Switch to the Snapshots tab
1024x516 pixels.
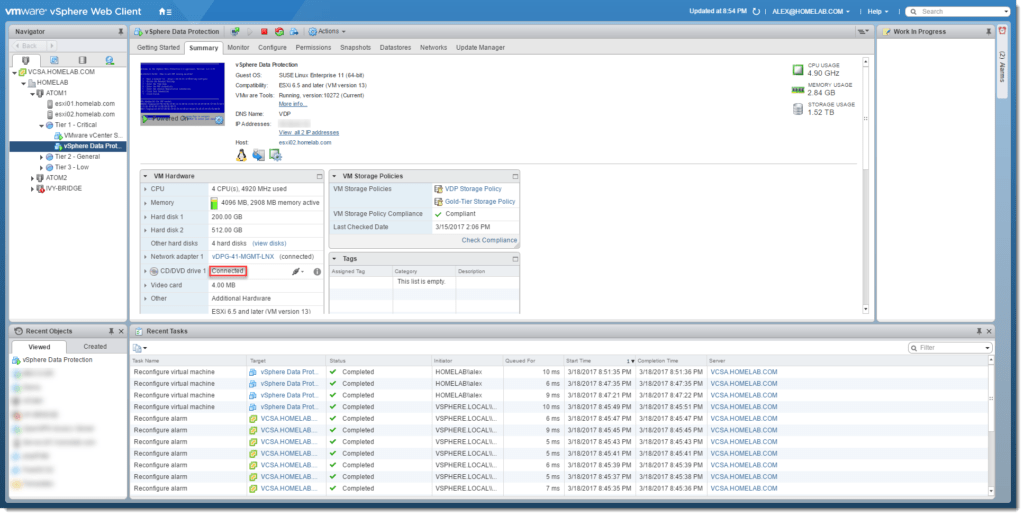pos(355,48)
